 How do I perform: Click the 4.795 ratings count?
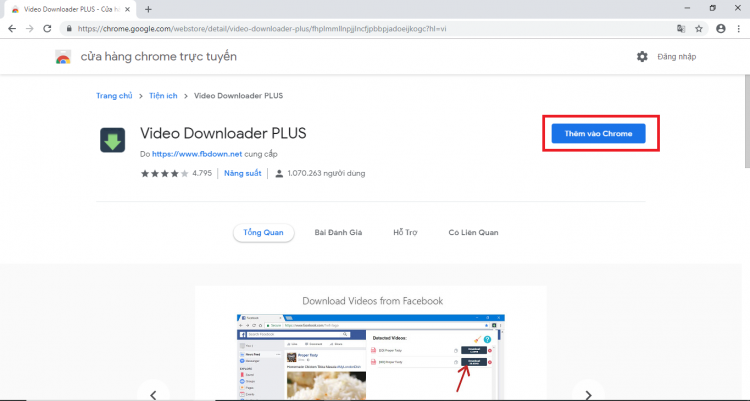(x=202, y=173)
